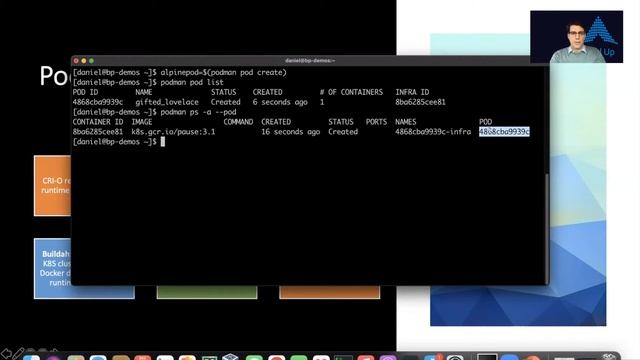Click the 'NAME' header in pod list

click(x=144, y=92)
